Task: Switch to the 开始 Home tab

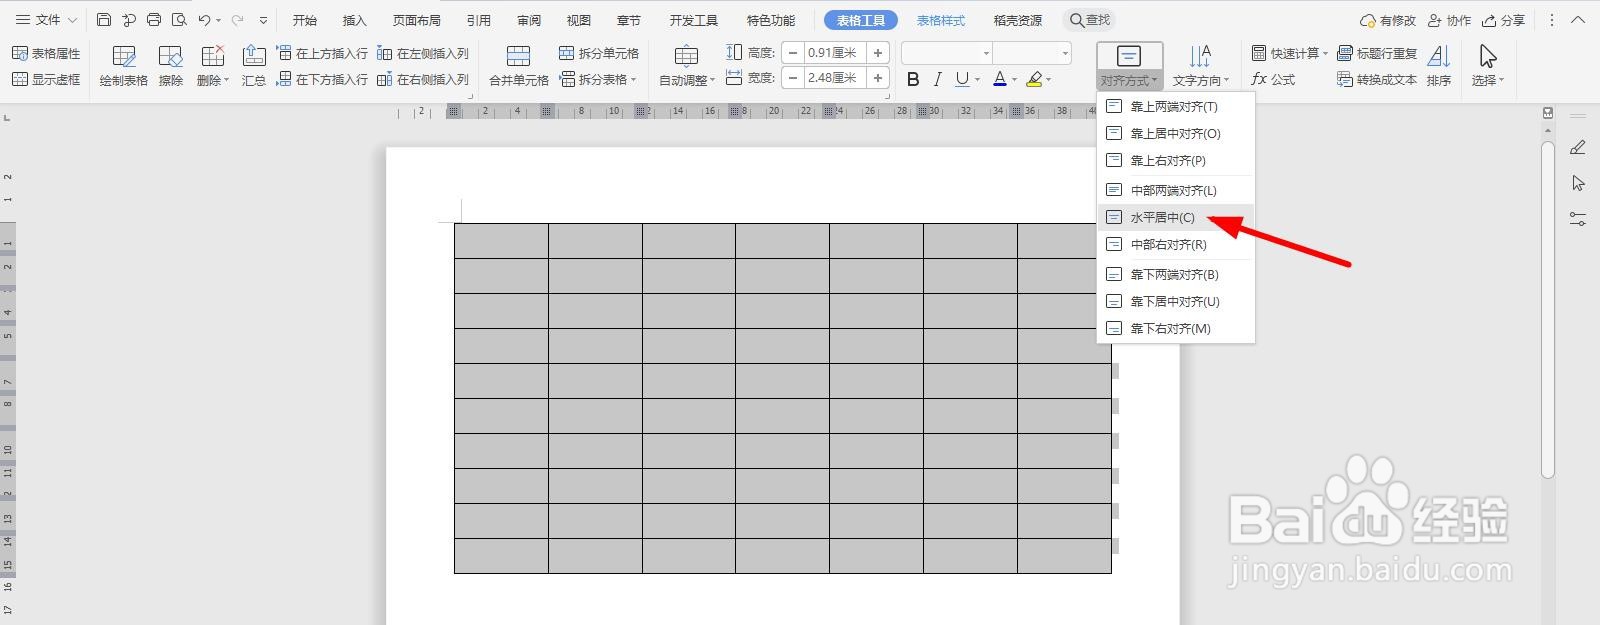Action: coord(305,20)
